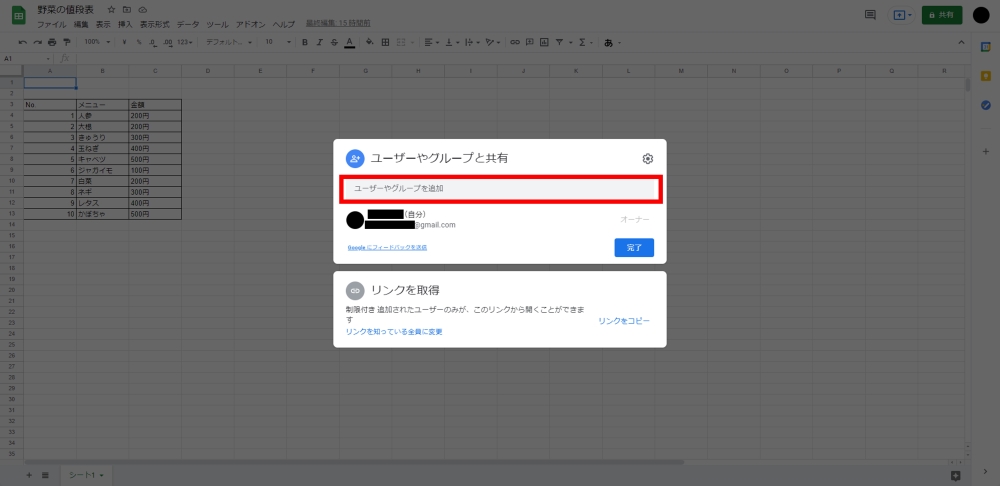Open Google Tasks side panel
The height and width of the screenshot is (486, 1000).
click(x=985, y=105)
